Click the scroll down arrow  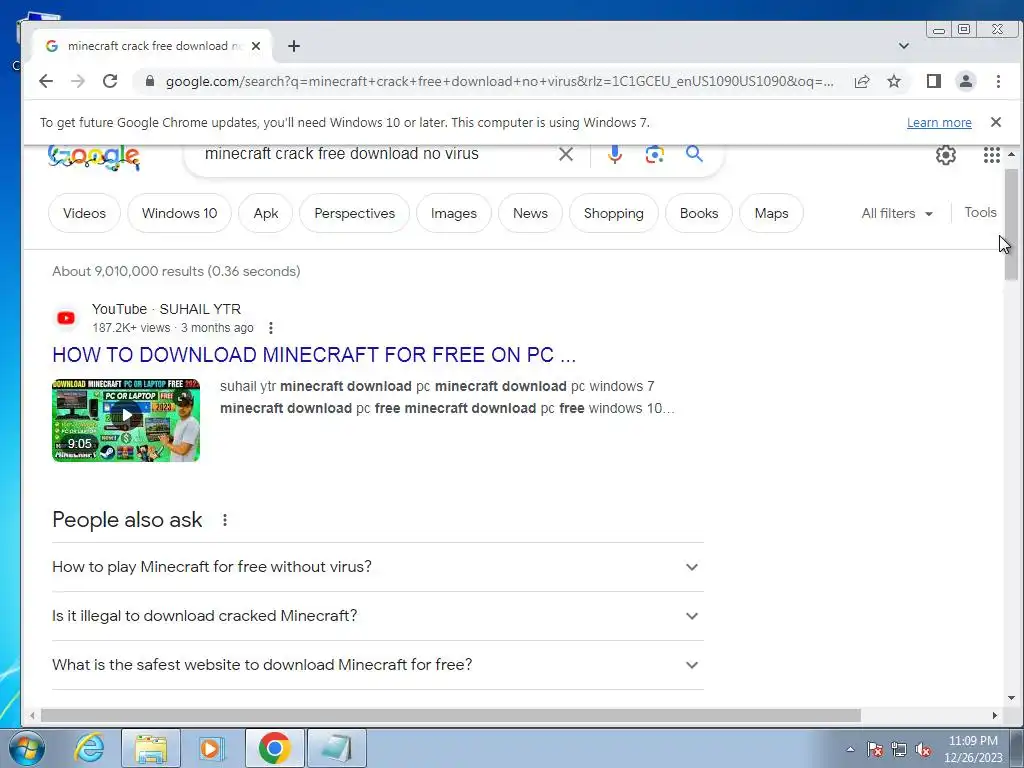point(1011,698)
